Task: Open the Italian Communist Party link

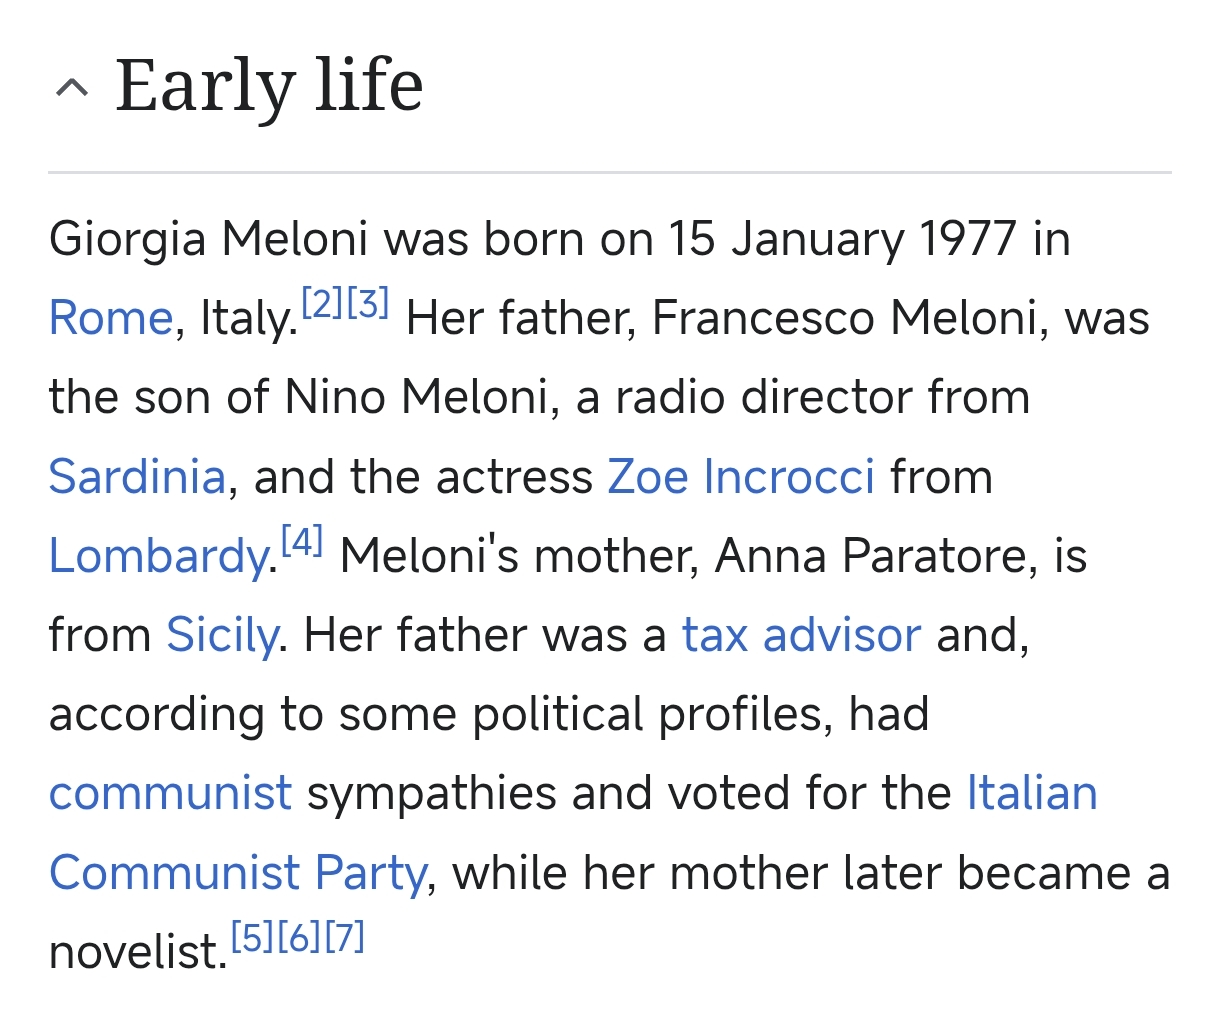Action: click(x=573, y=833)
